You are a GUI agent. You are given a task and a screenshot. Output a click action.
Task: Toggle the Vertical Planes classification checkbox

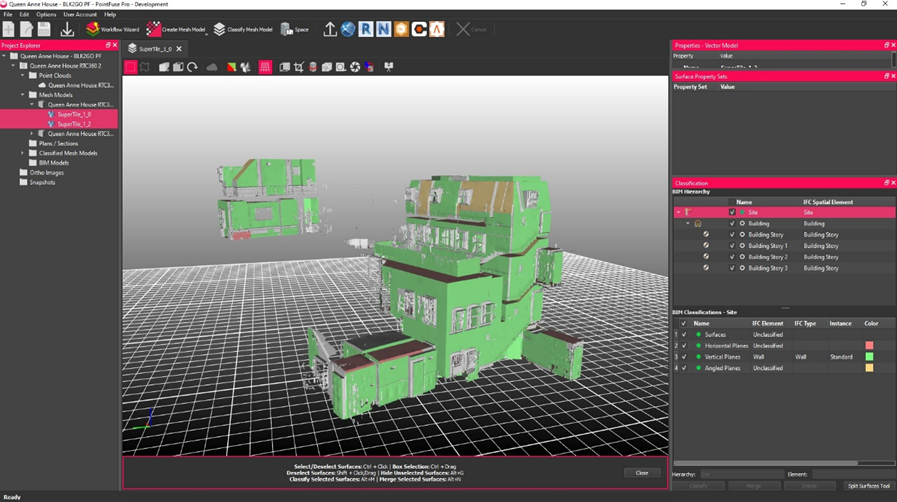[x=684, y=357]
